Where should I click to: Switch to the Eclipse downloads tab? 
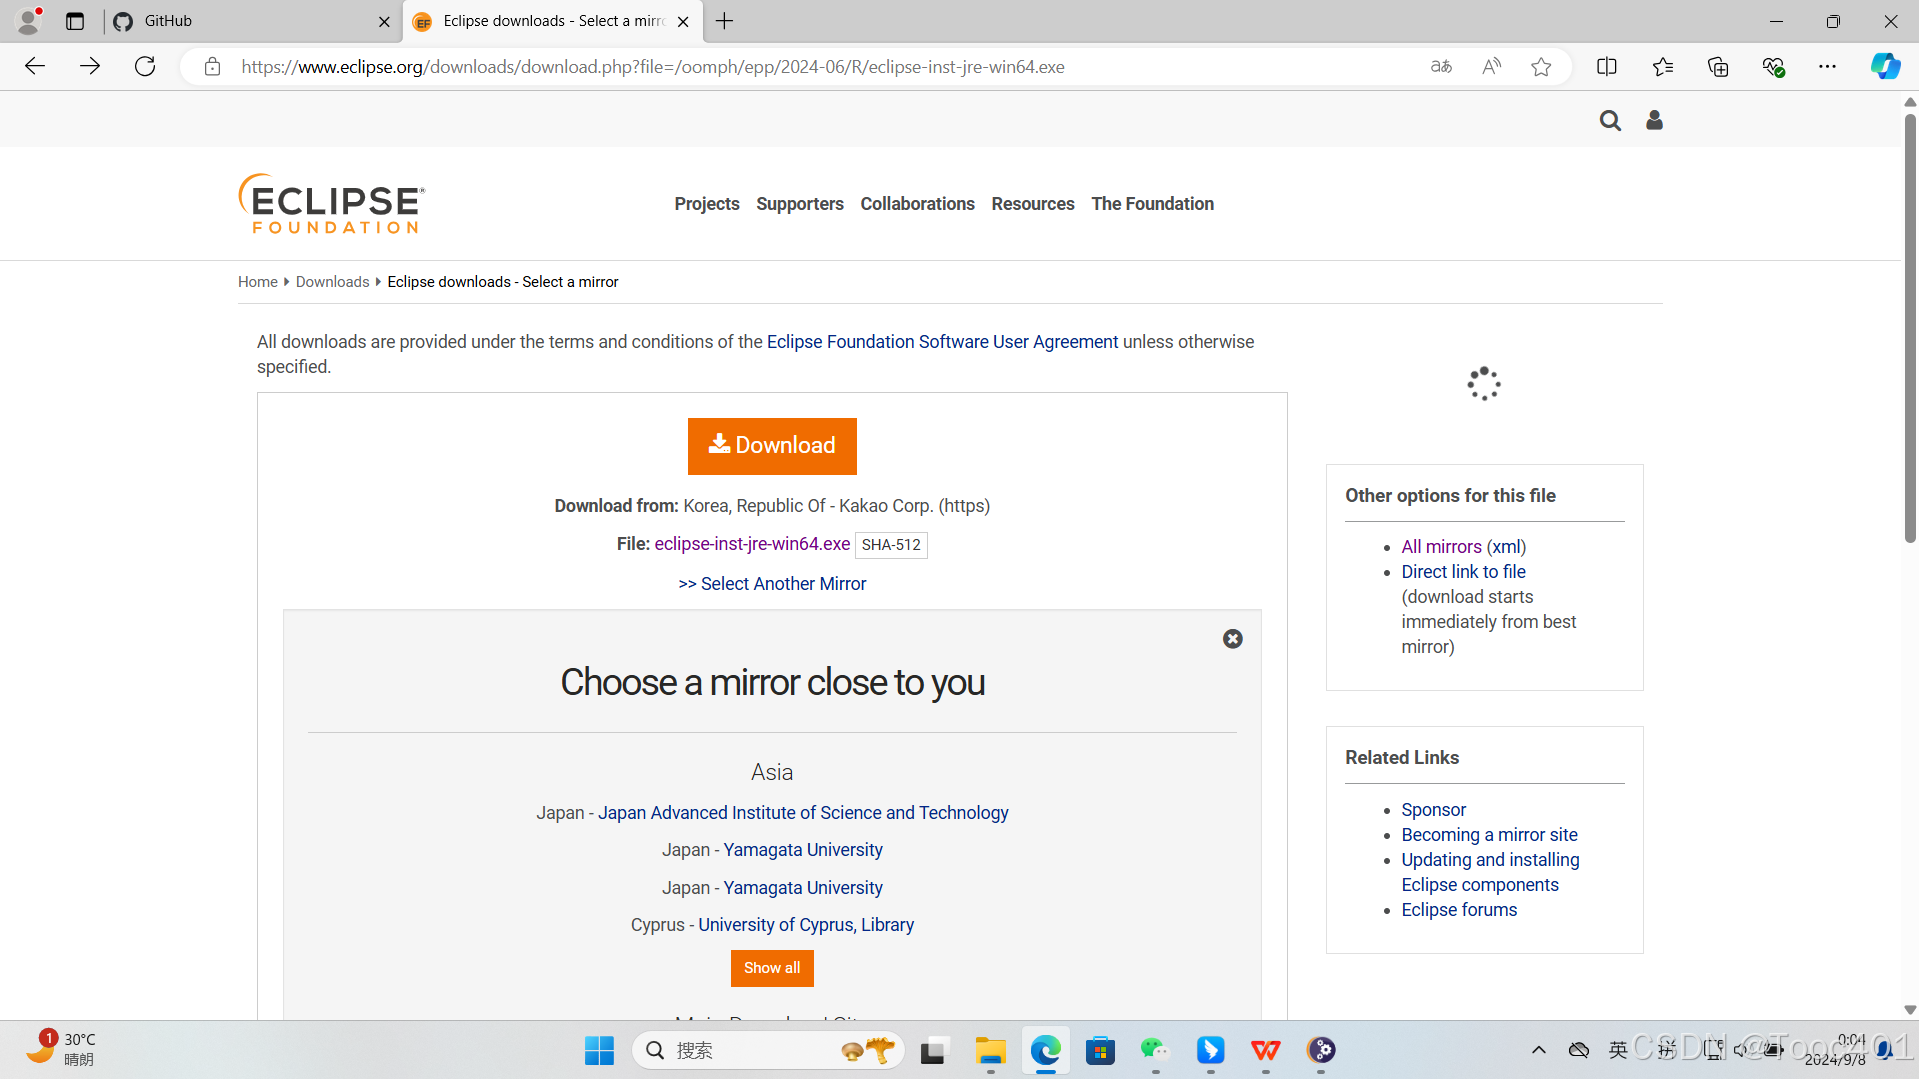point(552,21)
